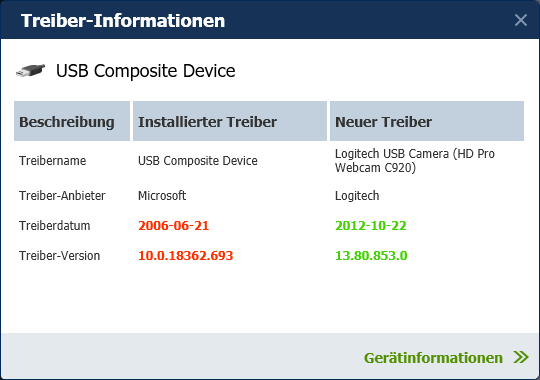Open the Gerätinformationen link

click(433, 358)
